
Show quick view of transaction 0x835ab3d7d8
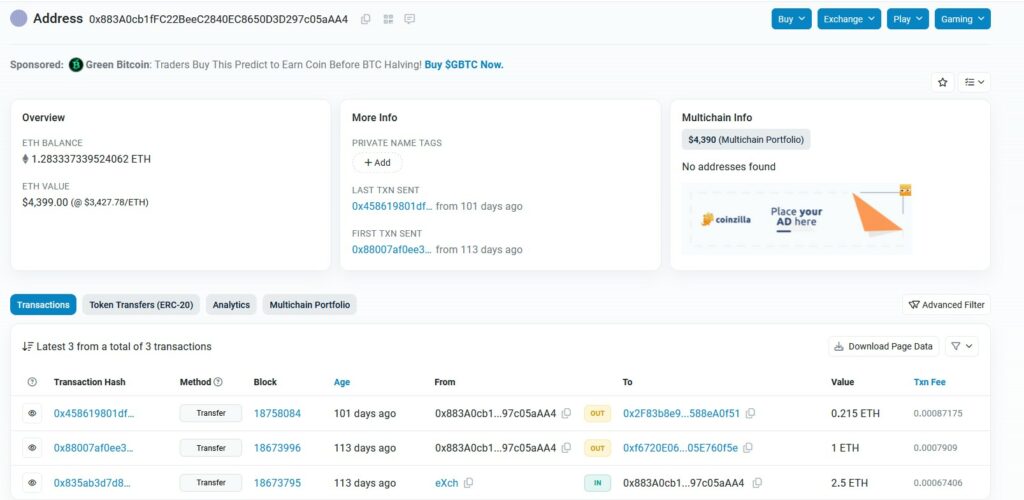[x=32, y=483]
